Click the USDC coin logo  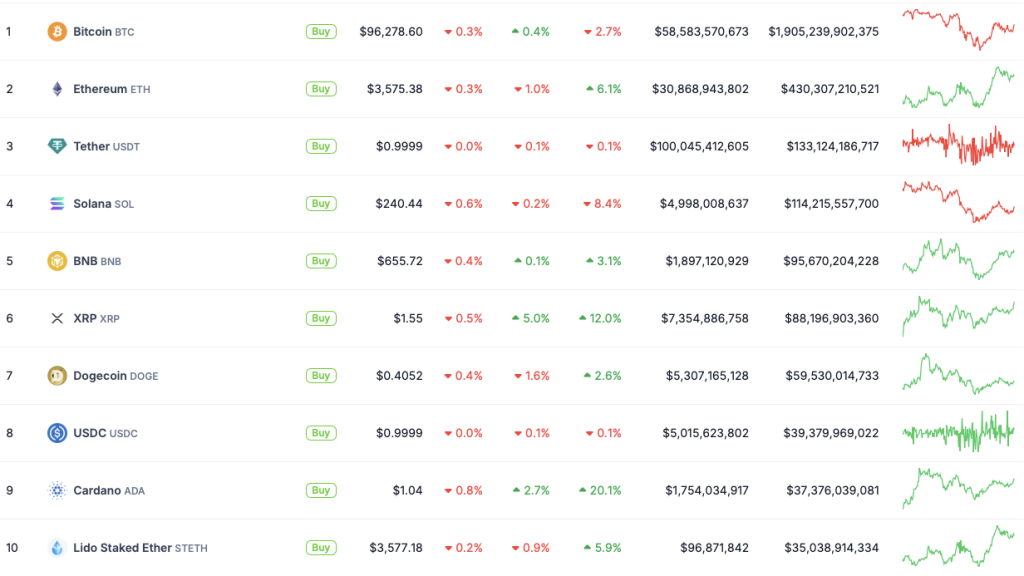pos(56,433)
